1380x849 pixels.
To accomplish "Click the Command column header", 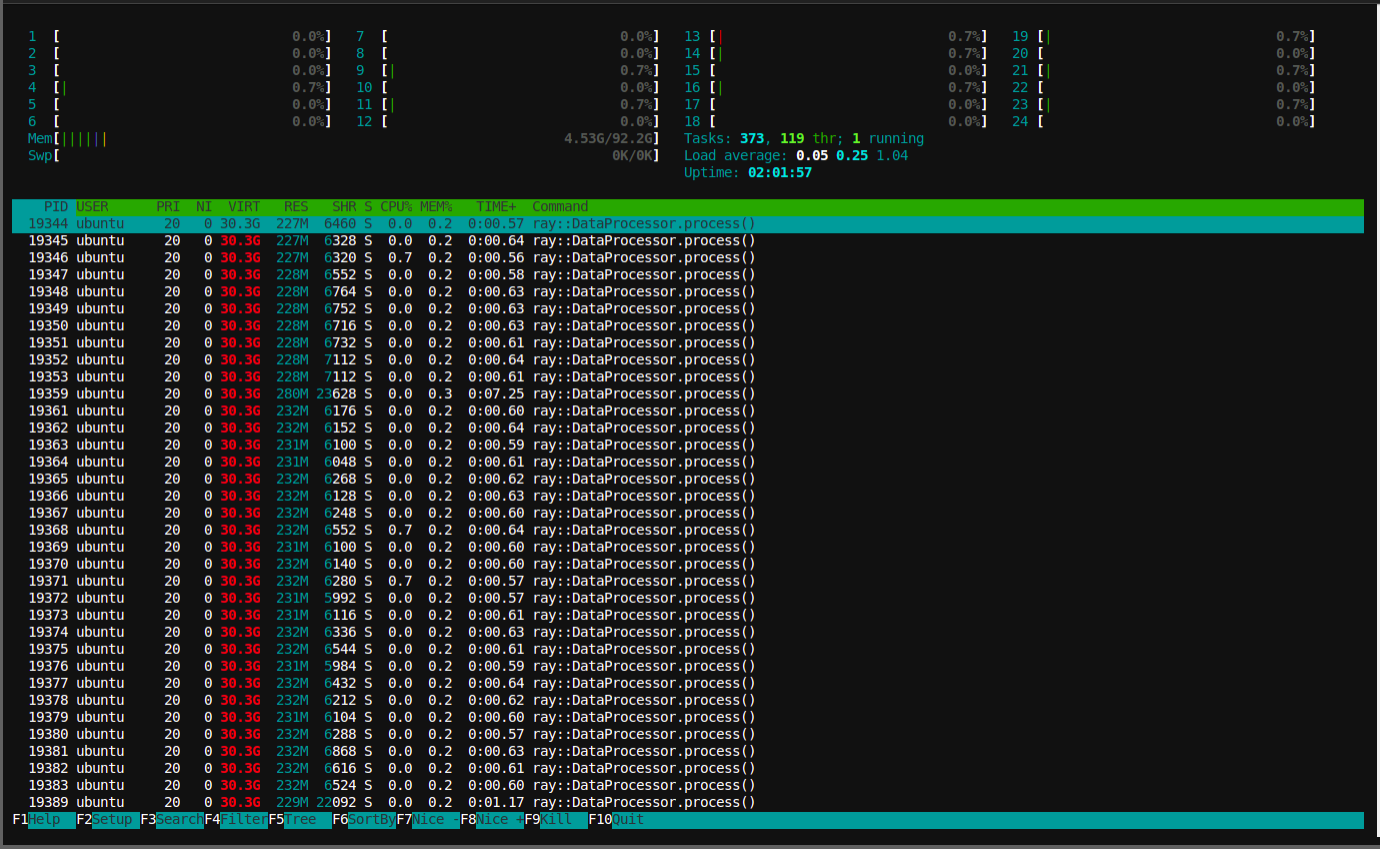I will coord(560,207).
